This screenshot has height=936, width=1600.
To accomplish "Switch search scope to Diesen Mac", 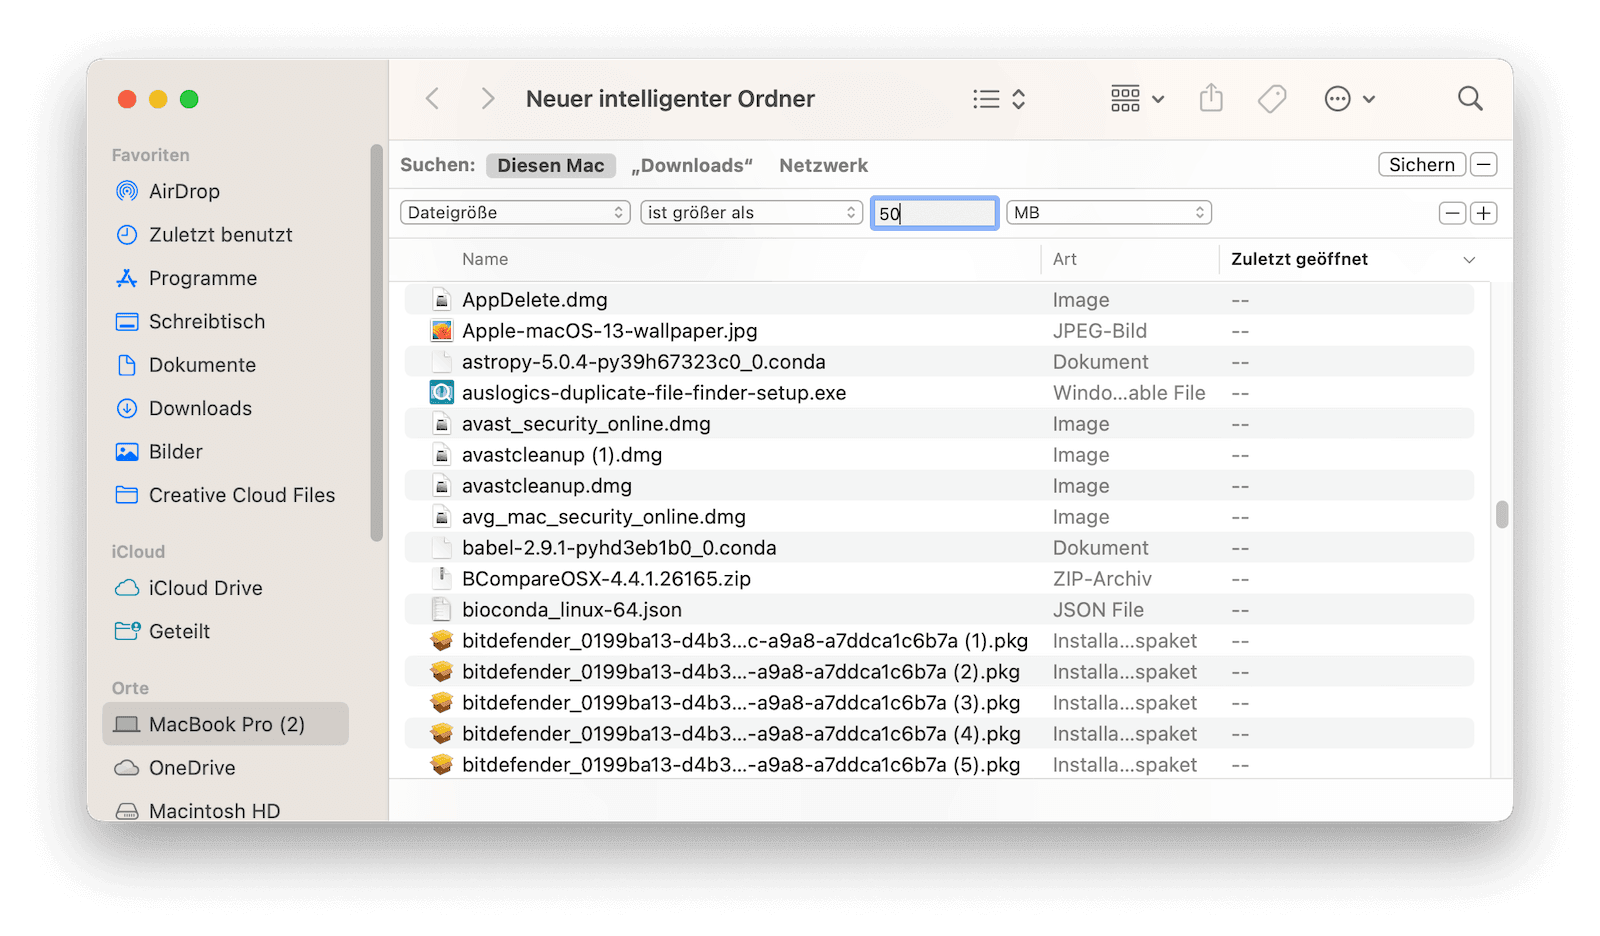I will click(550, 165).
